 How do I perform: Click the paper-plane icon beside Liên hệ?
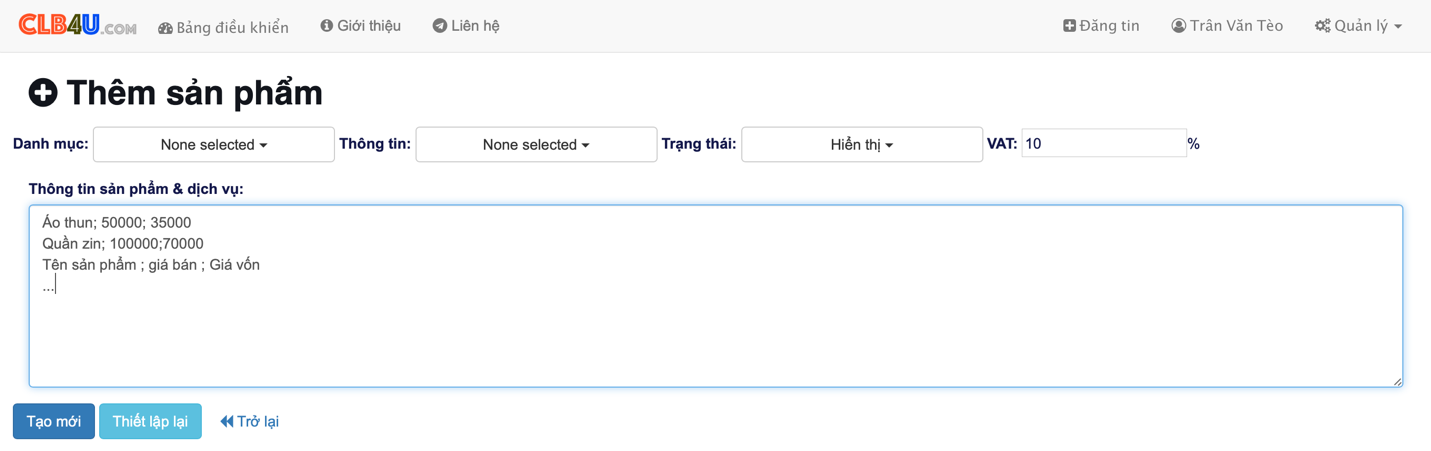(x=439, y=26)
